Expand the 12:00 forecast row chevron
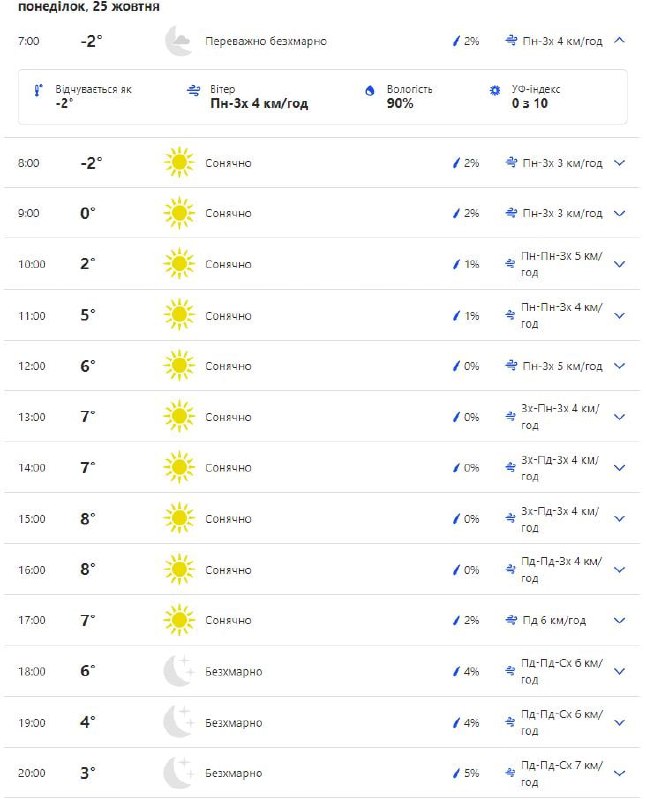Image resolution: width=646 pixels, height=800 pixels. pos(619,366)
